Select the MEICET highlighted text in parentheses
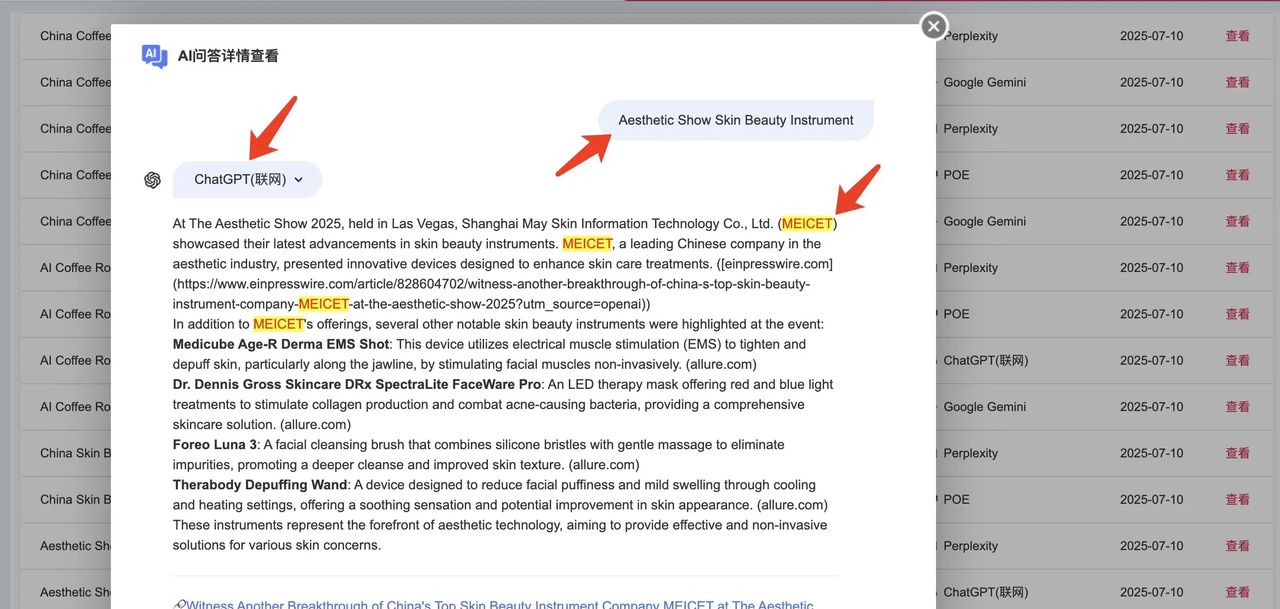This screenshot has height=609, width=1280. pos(806,224)
